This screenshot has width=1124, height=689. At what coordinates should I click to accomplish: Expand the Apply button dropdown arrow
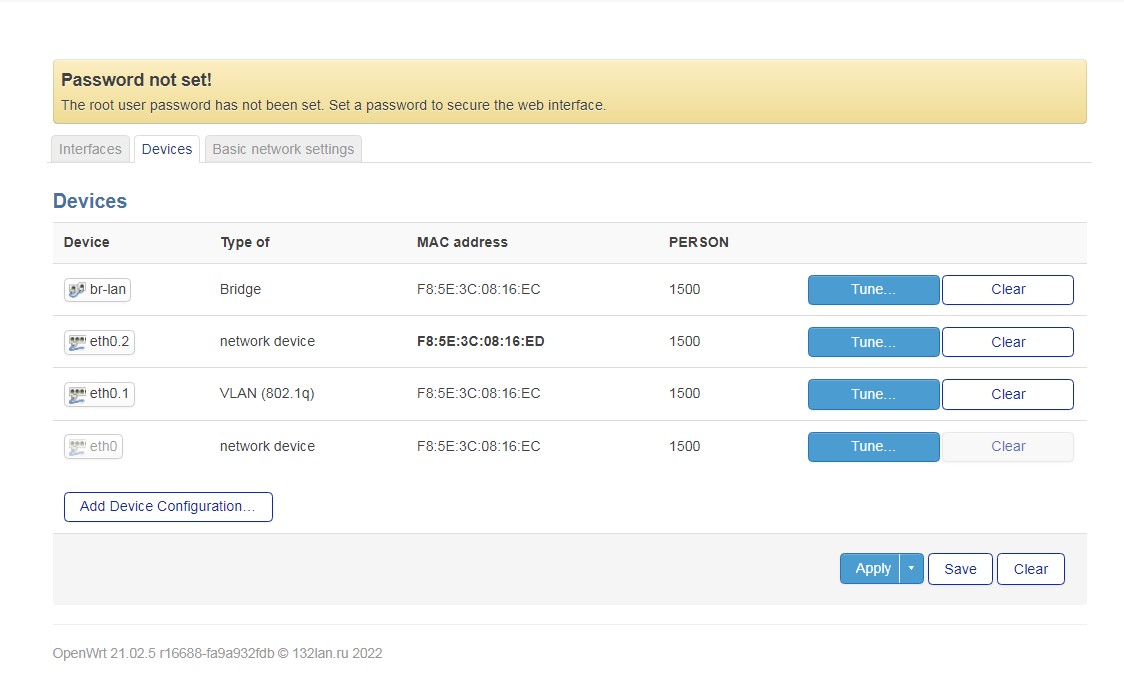click(911, 568)
